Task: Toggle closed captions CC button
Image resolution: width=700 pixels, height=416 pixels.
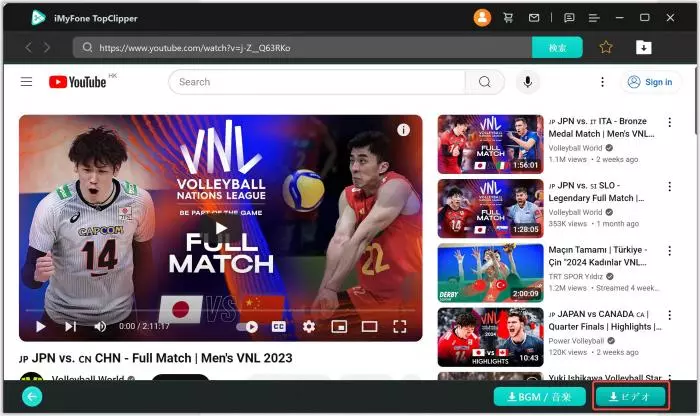Action: (x=279, y=327)
